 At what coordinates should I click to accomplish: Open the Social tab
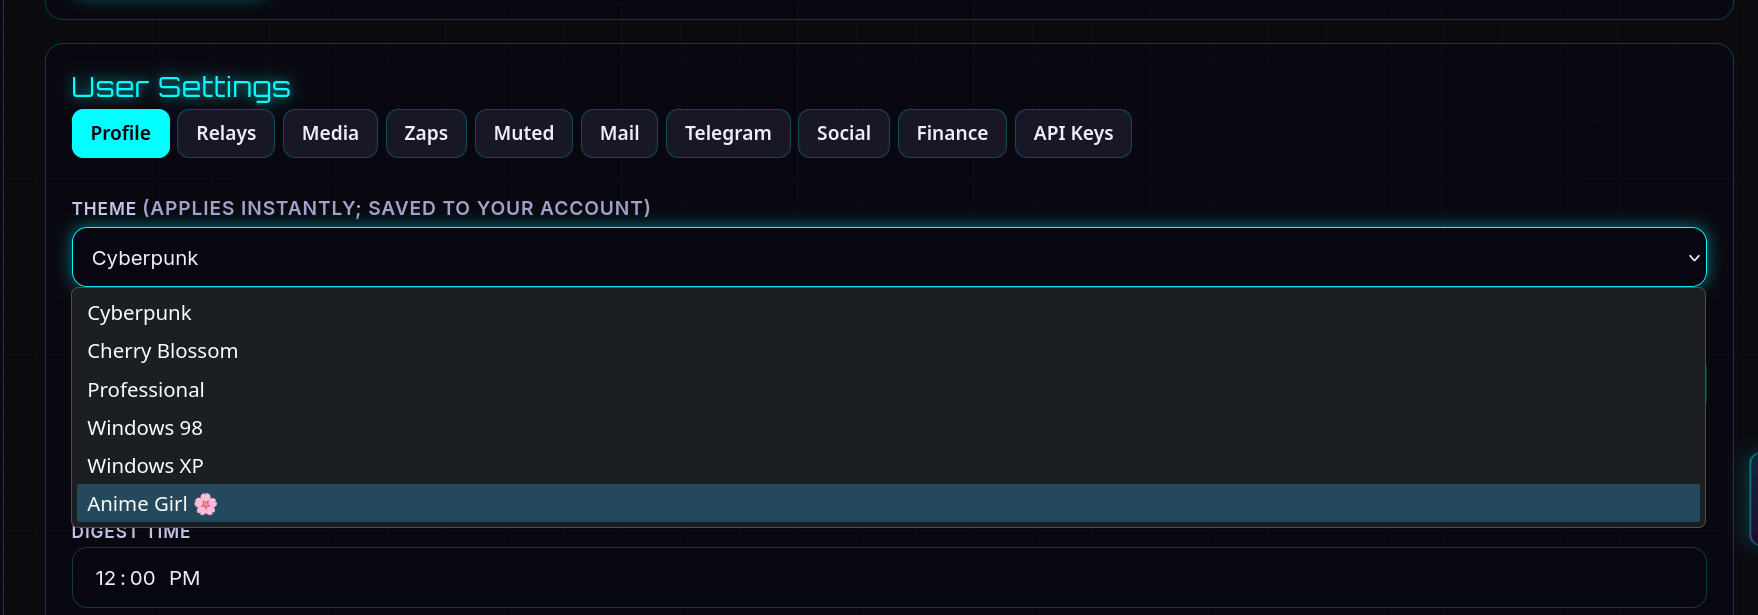pos(844,133)
